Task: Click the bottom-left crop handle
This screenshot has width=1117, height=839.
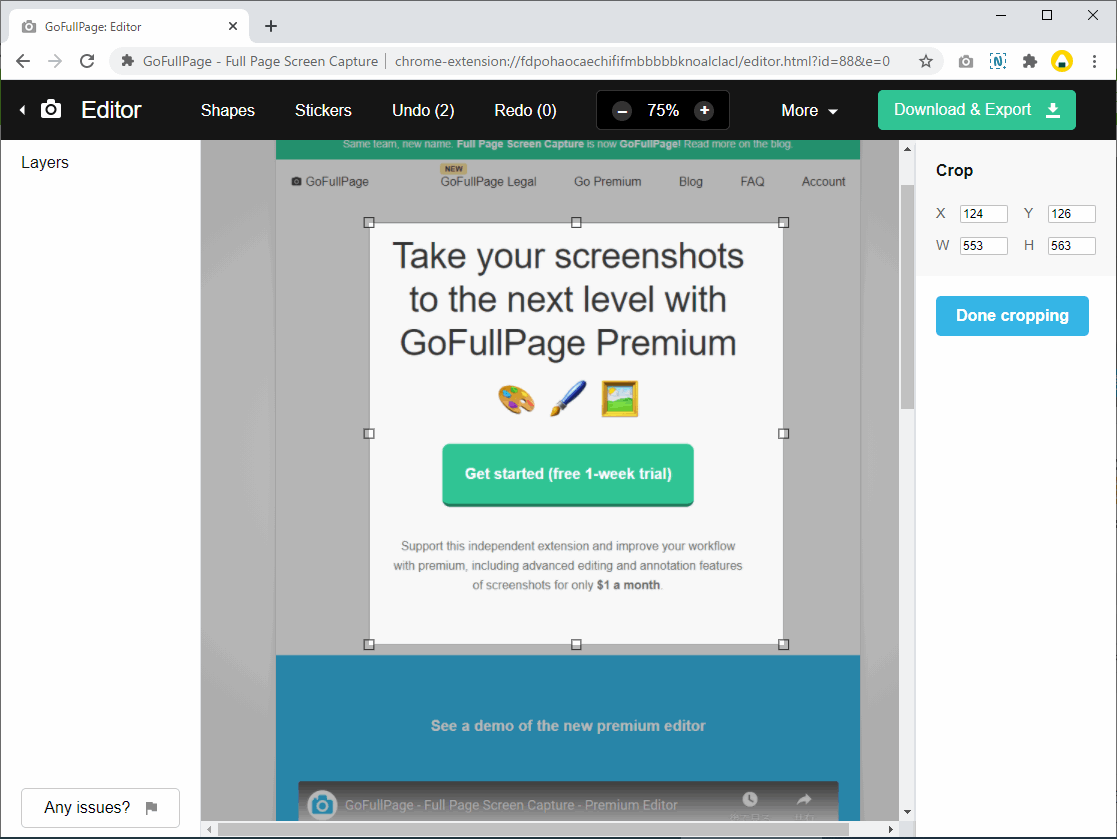Action: click(x=369, y=645)
